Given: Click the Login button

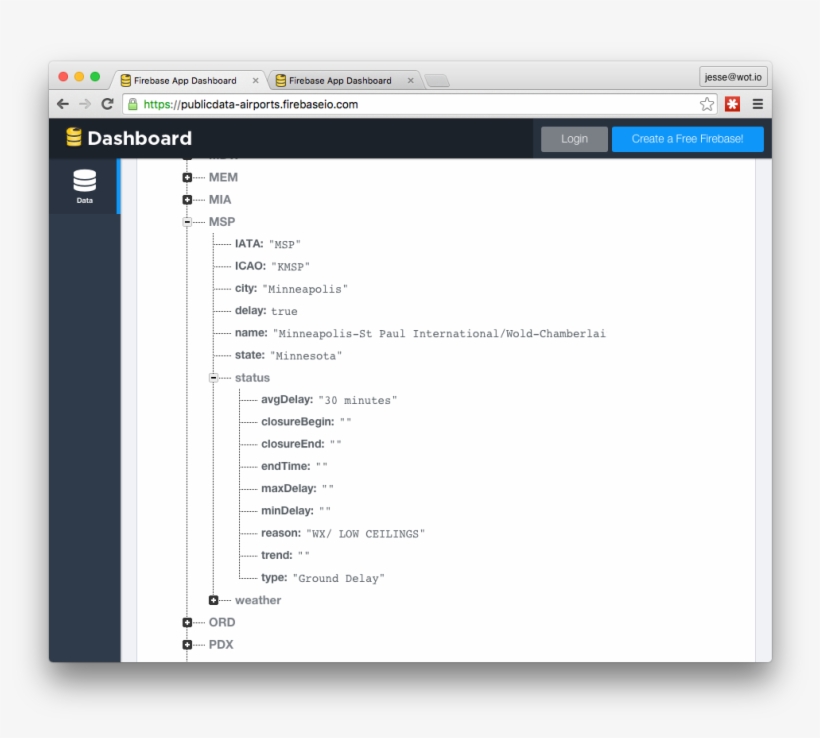Looking at the screenshot, I should tap(574, 139).
